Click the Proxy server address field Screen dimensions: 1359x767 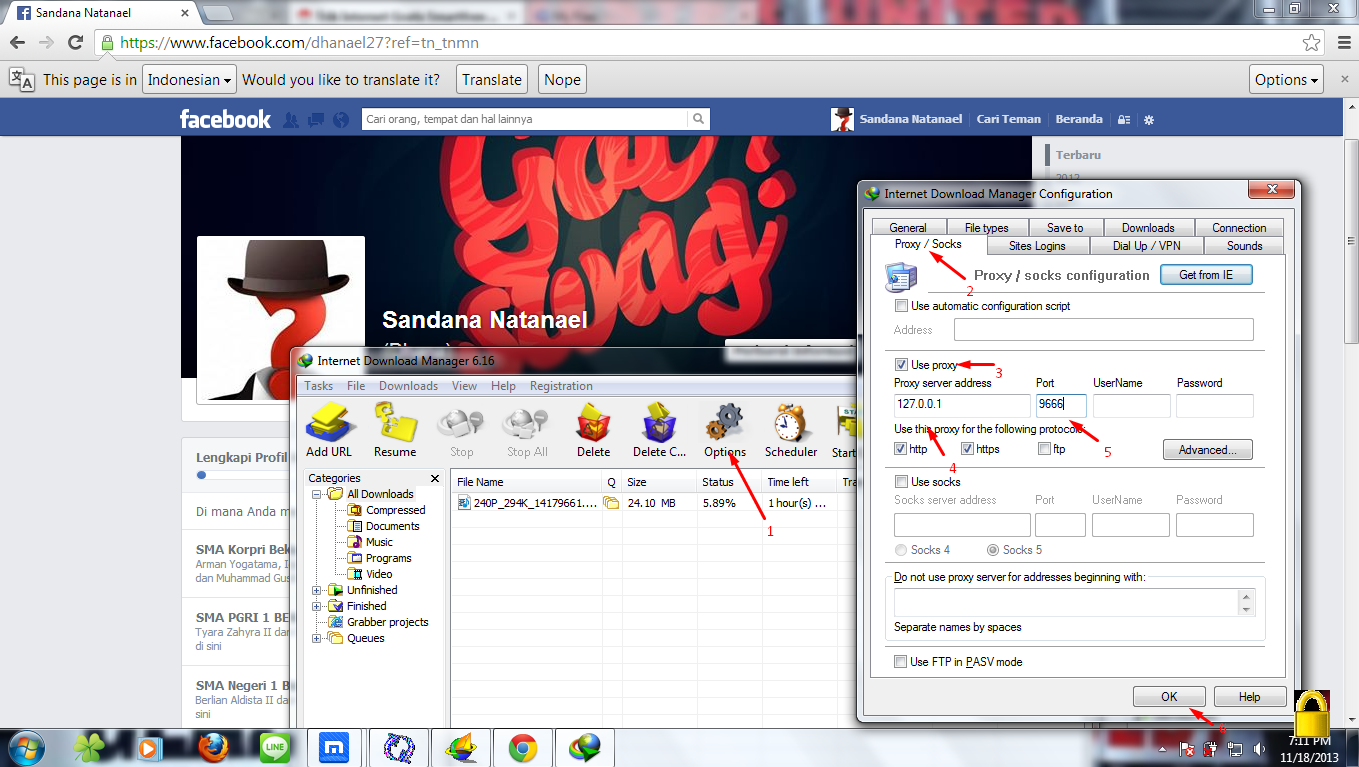962,405
